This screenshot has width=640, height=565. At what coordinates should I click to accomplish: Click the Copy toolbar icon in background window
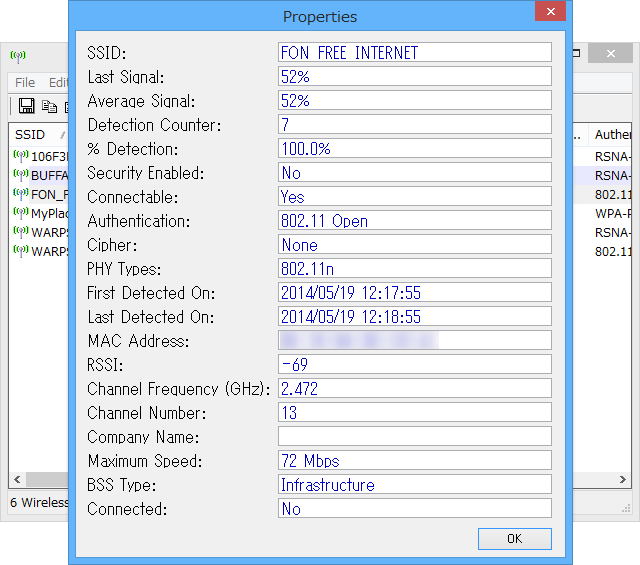[49, 106]
